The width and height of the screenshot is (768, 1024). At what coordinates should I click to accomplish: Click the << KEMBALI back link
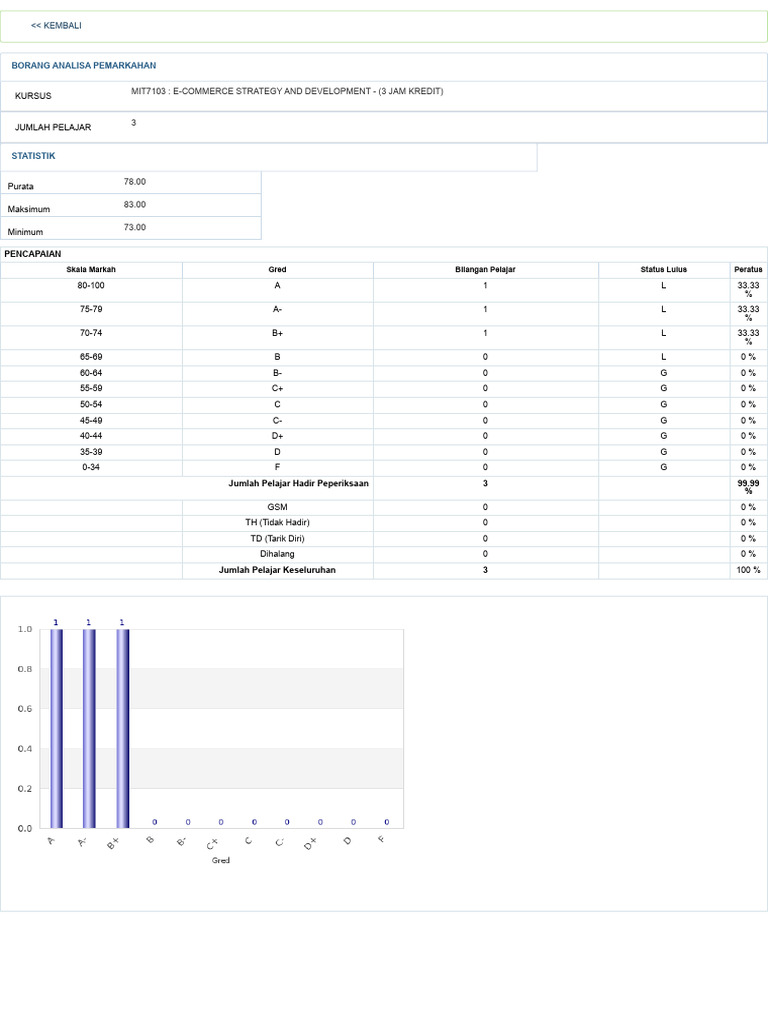[x=56, y=25]
